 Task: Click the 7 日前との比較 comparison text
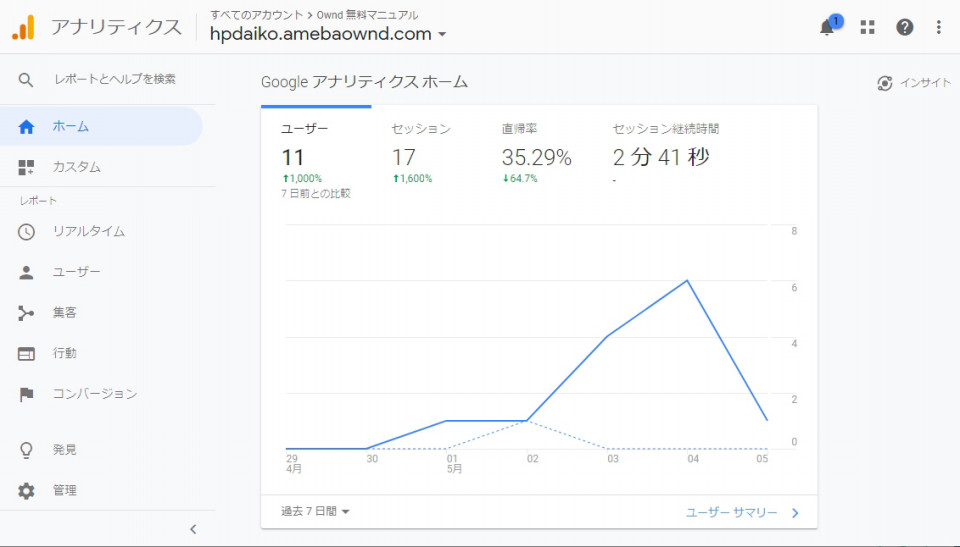(316, 194)
